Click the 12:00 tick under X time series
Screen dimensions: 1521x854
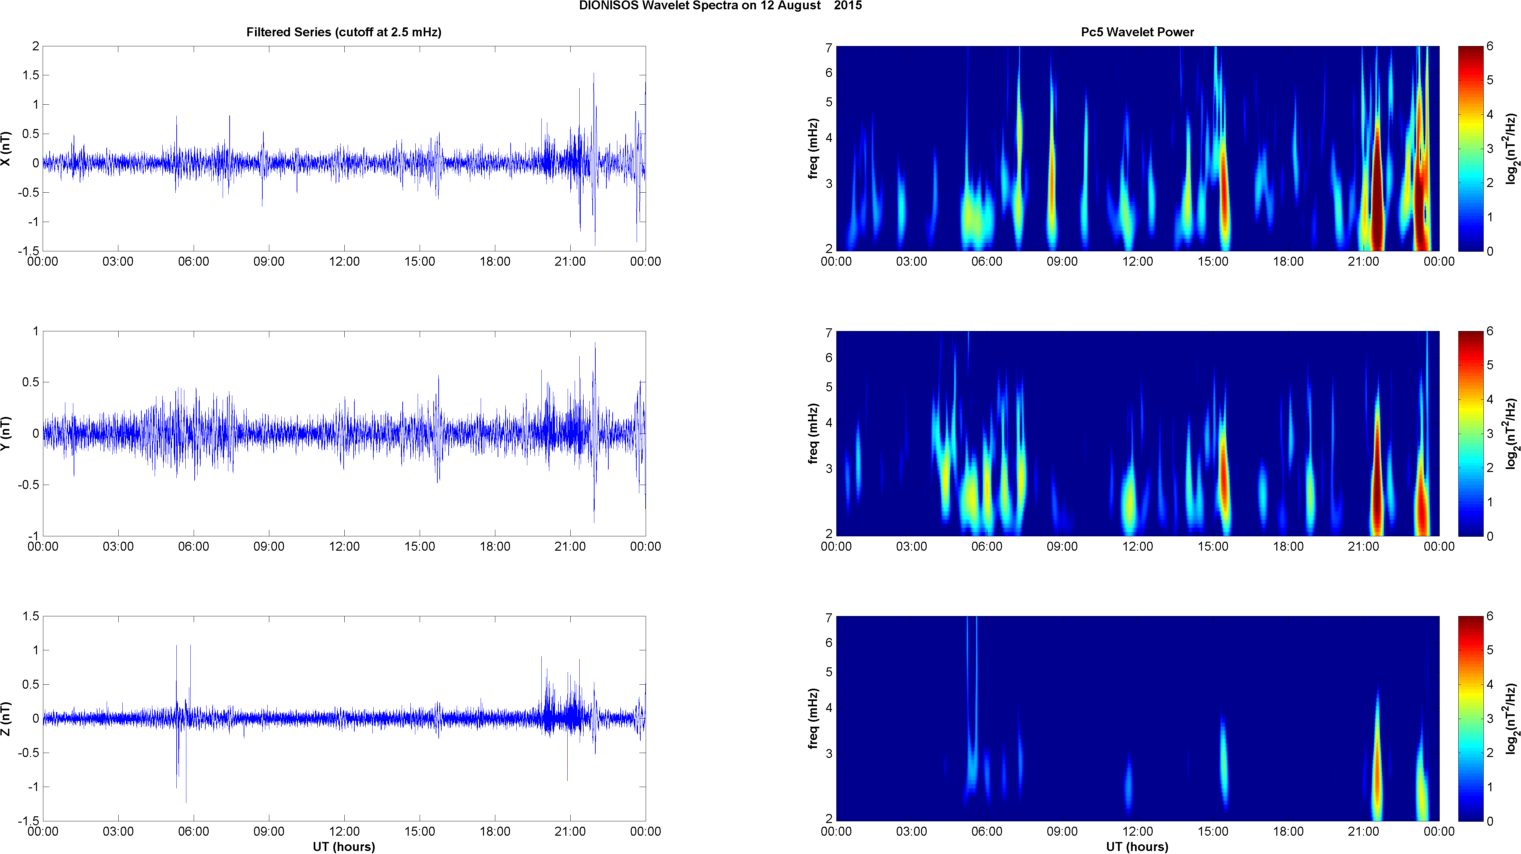[x=344, y=262]
